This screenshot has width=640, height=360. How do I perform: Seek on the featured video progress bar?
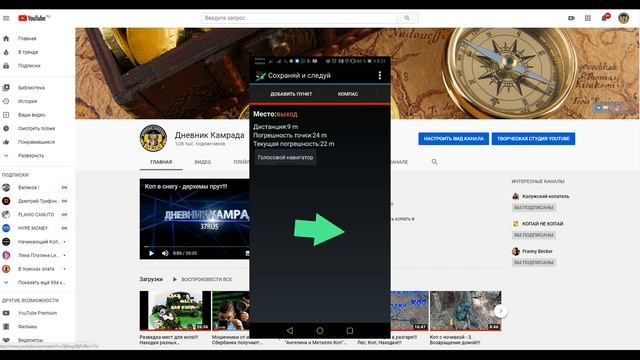[x=196, y=247]
